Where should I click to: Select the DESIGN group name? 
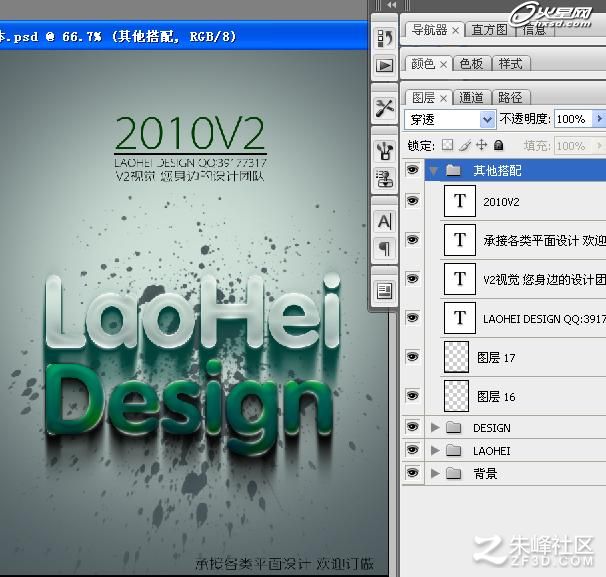492,428
